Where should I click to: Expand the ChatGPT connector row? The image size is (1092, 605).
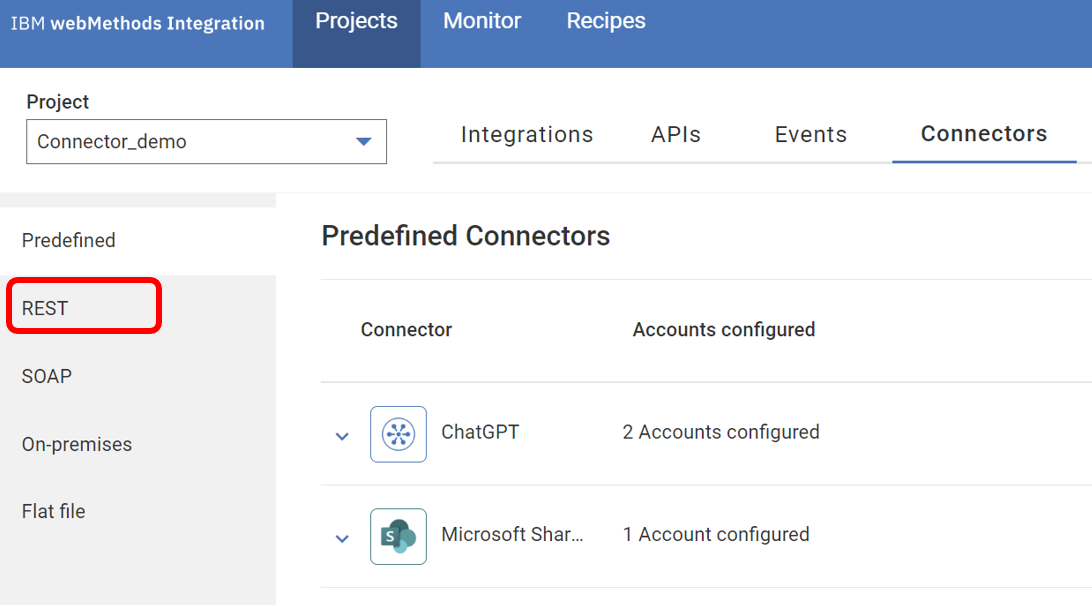(x=342, y=436)
